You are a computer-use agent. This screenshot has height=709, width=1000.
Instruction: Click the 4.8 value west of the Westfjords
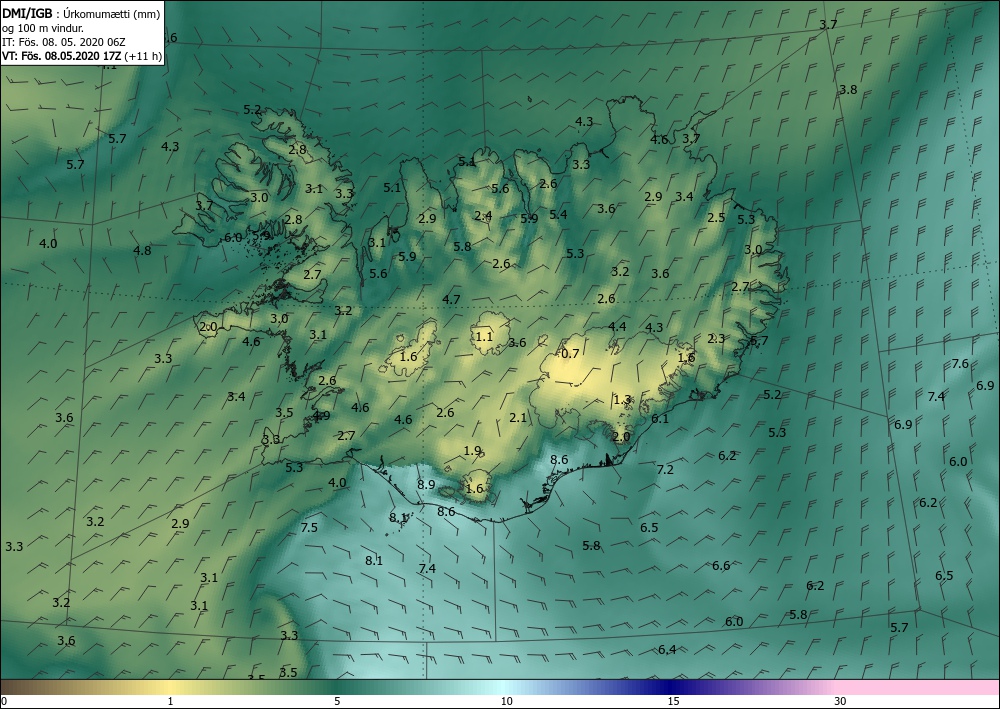(x=142, y=251)
